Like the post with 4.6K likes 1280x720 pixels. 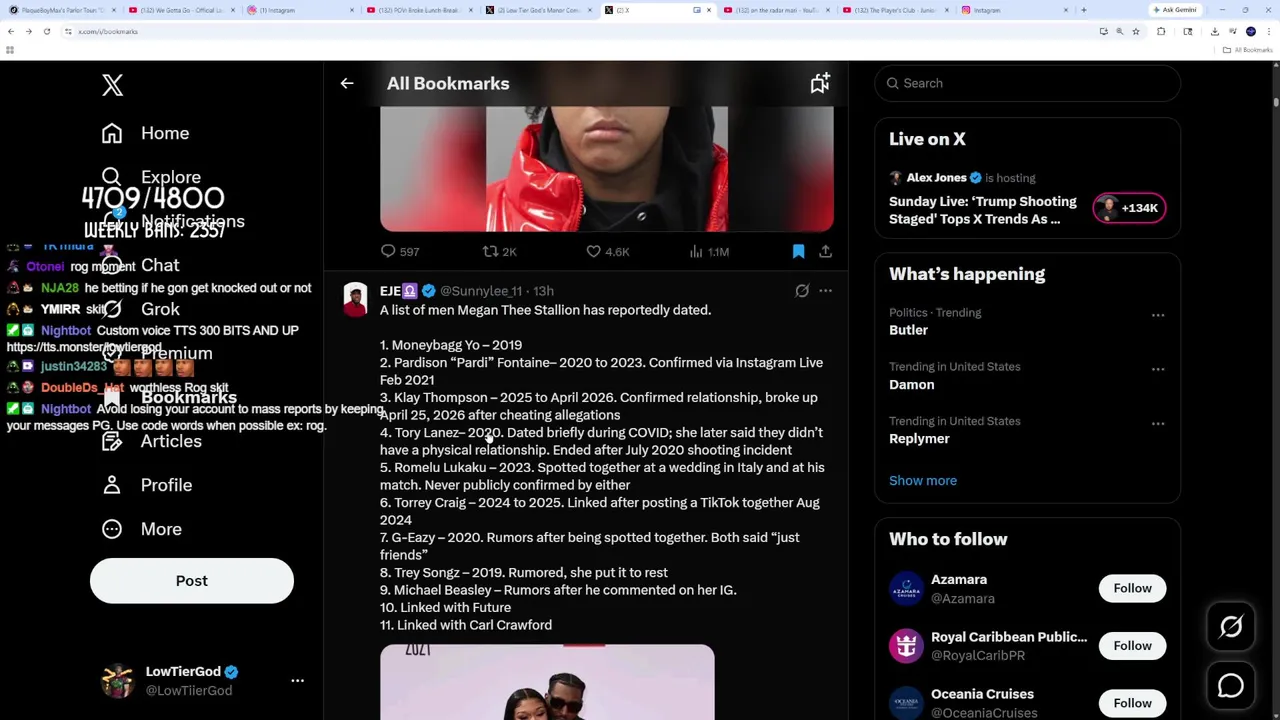tap(607, 252)
